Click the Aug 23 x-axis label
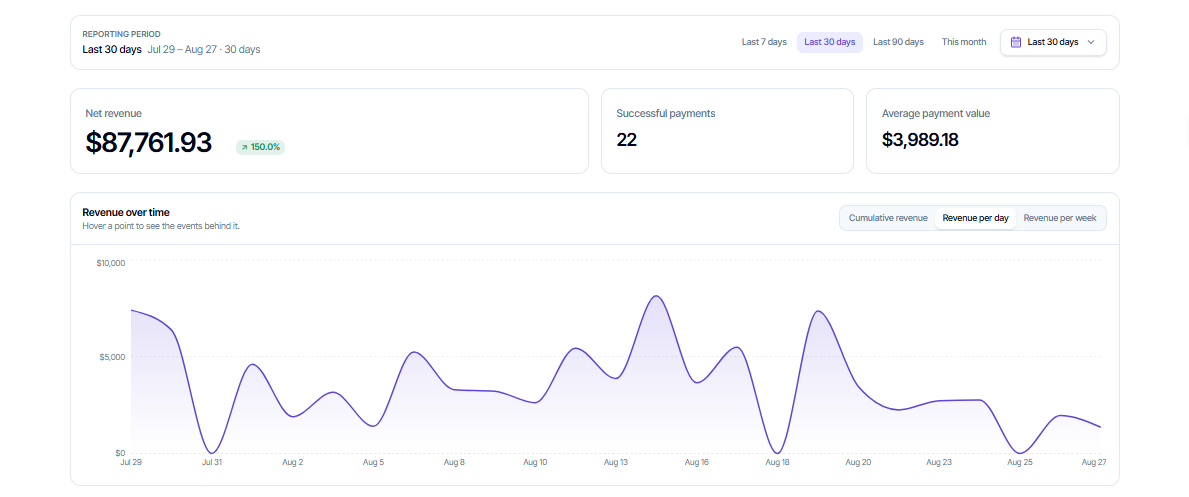The height and width of the screenshot is (497, 1189). click(939, 462)
